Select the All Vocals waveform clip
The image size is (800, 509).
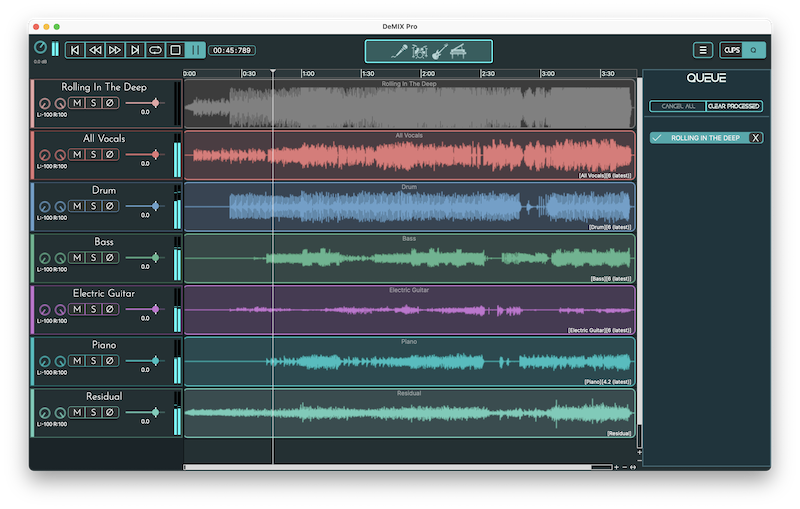click(x=409, y=155)
